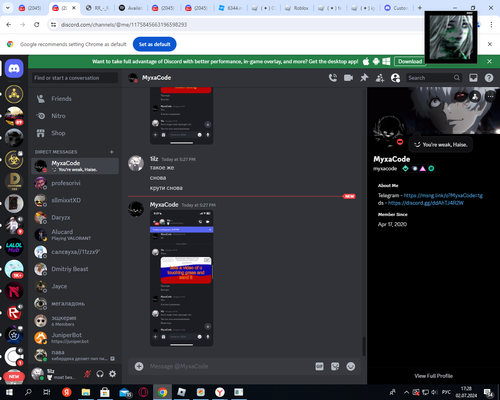
Task: Click the volume icon in system tray
Action: click(434, 392)
